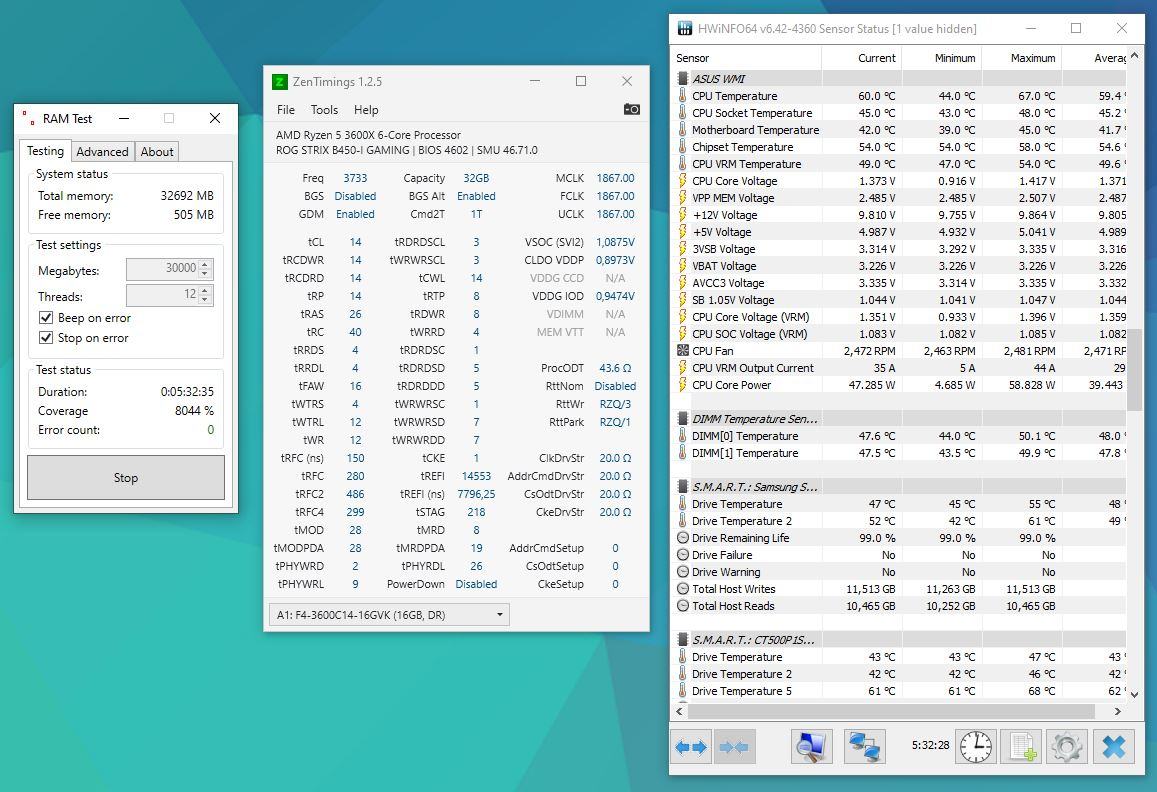Screen dimensions: 1157x792
Task: Reset timer with the clock icon
Action: click(x=975, y=746)
